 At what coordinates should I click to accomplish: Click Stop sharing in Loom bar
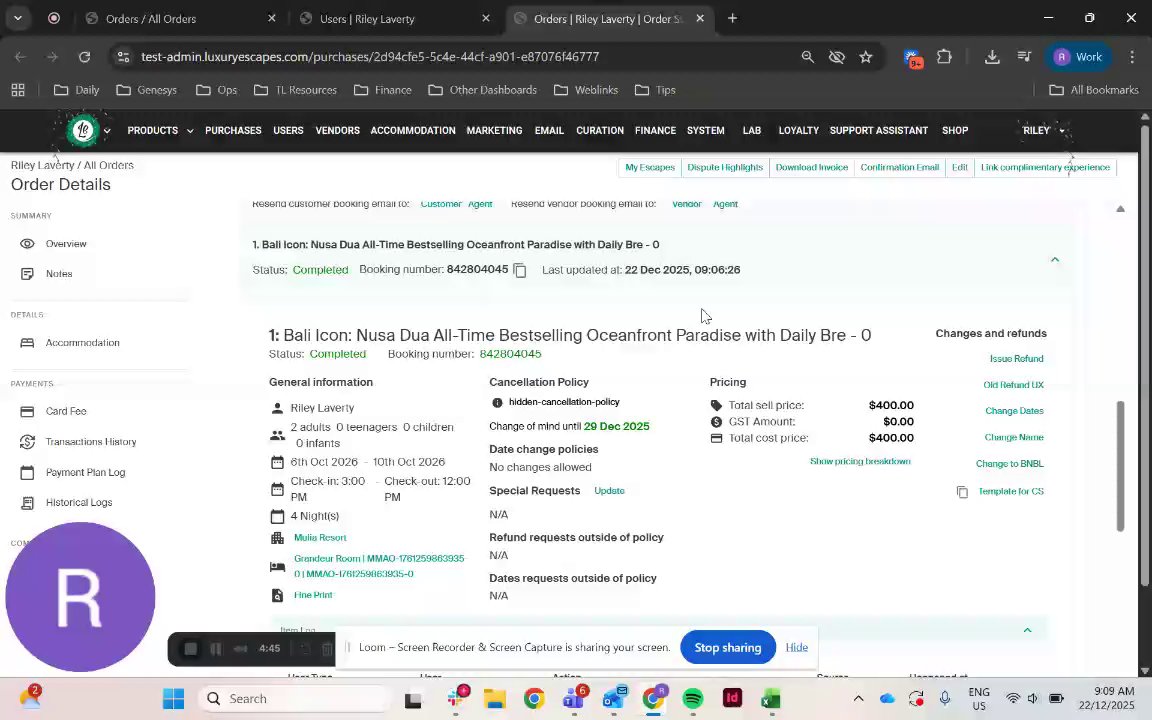pyautogui.click(x=727, y=647)
